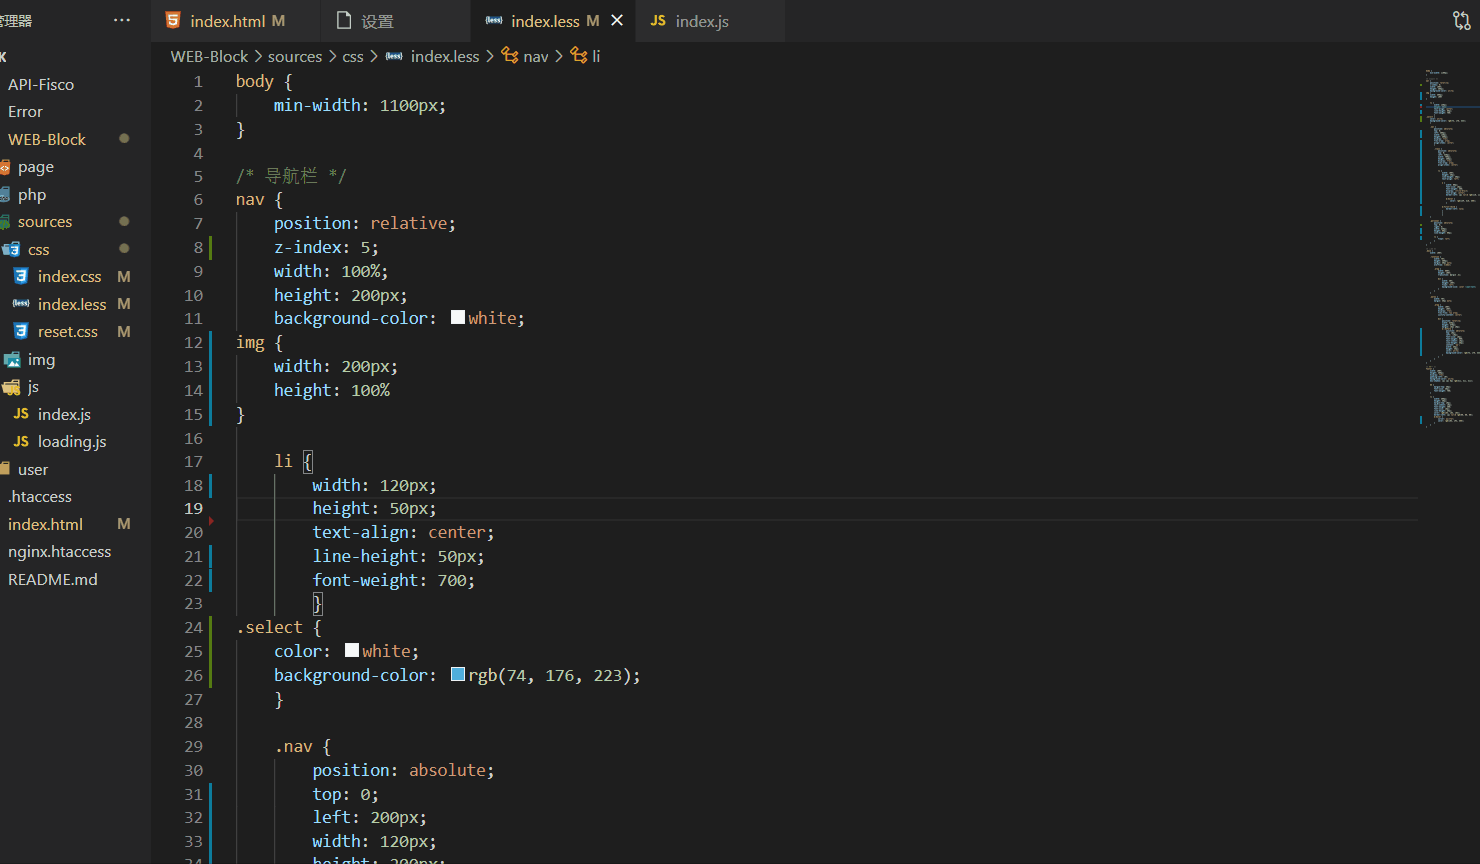Viewport: 1480px width, 864px height.
Task: Click the JS icon beside loading.js
Action: click(x=21, y=441)
